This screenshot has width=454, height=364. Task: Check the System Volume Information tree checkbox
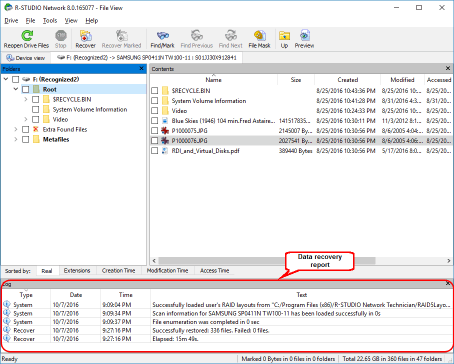pos(35,109)
